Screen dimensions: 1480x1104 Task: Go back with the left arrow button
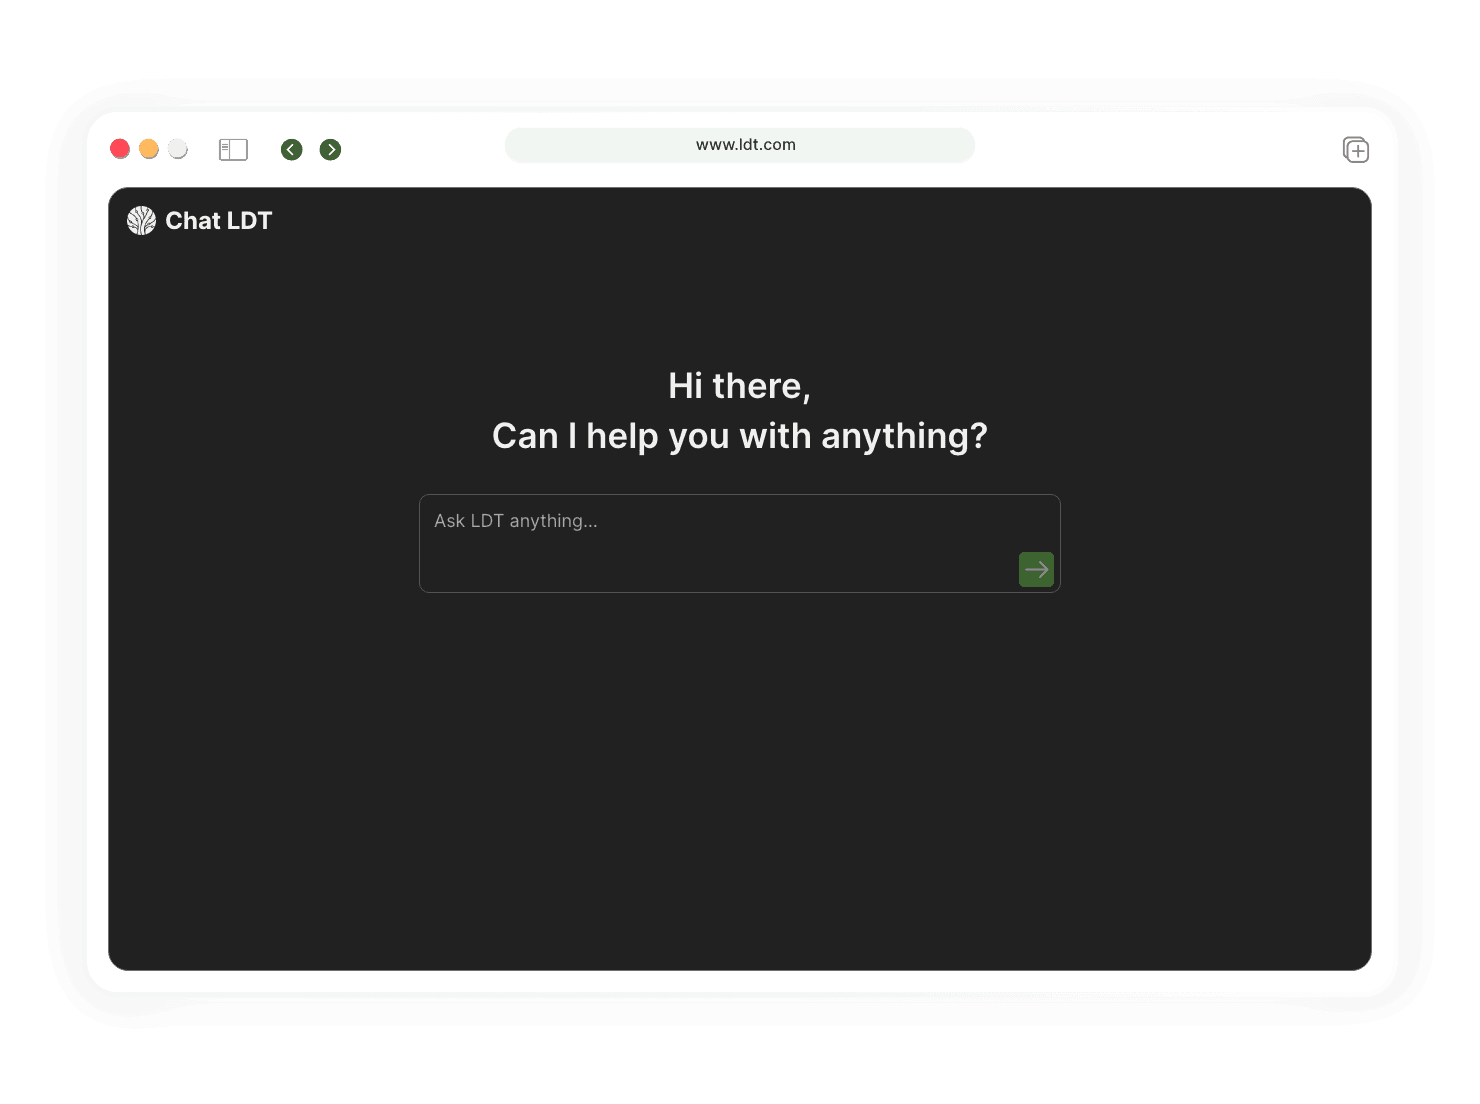[291, 150]
